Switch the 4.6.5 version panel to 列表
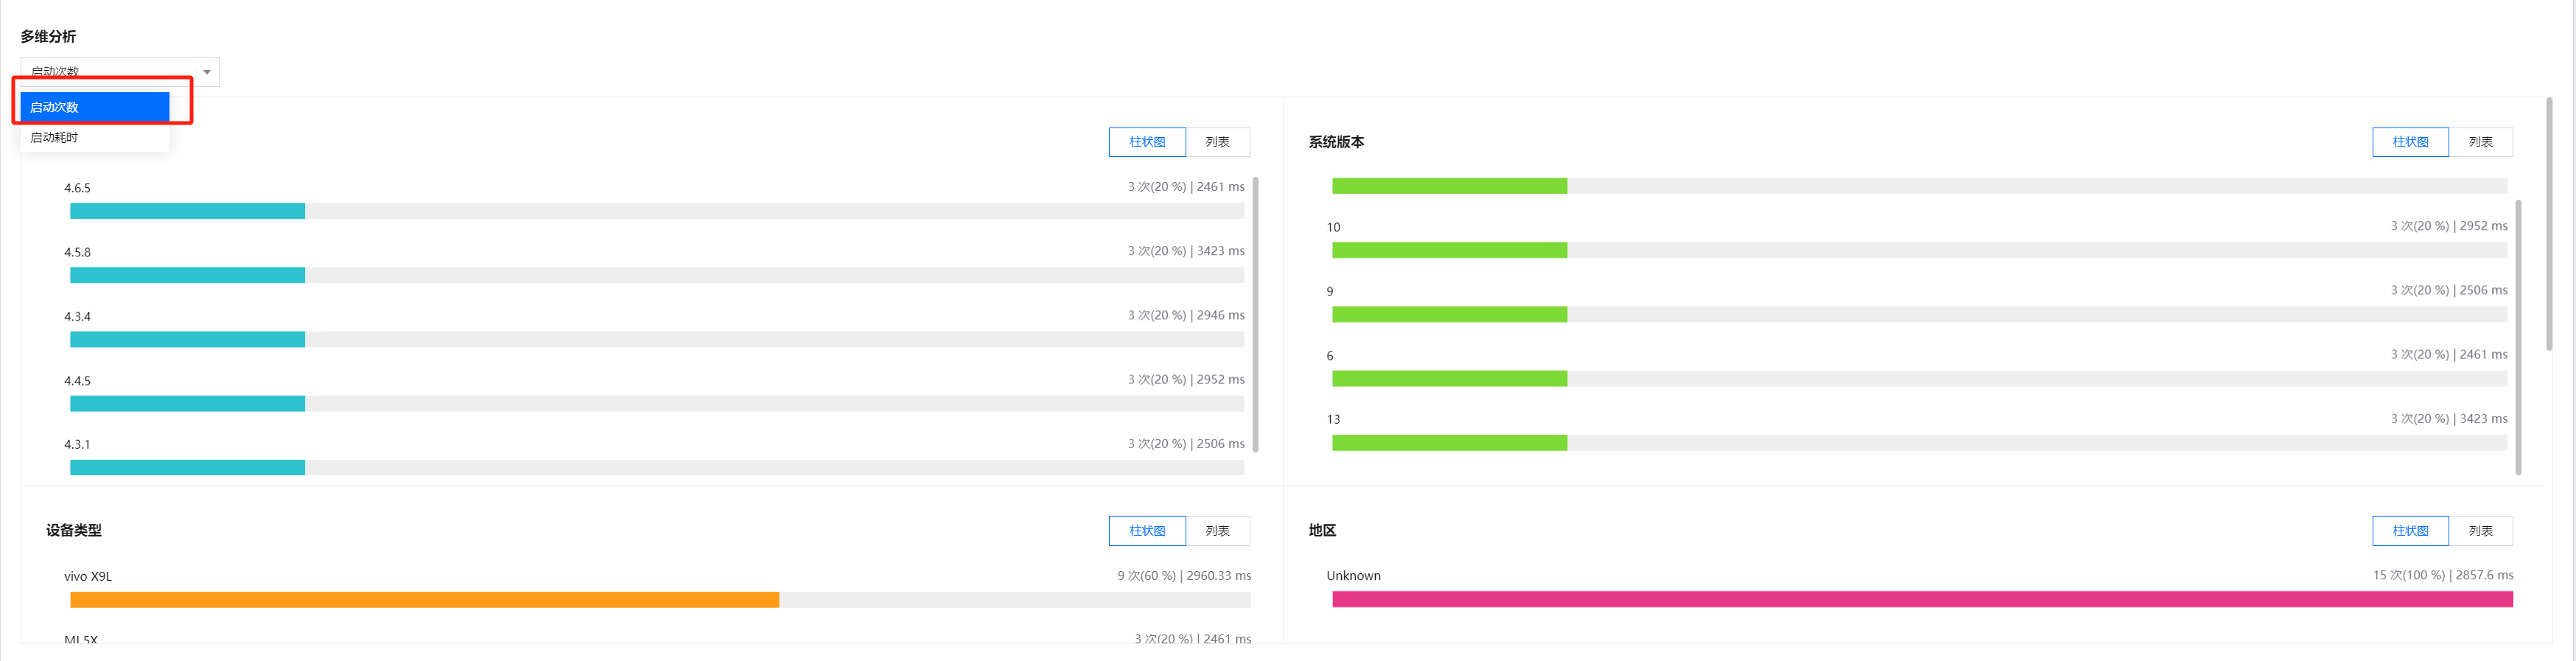The height and width of the screenshot is (661, 2576). 1217,142
